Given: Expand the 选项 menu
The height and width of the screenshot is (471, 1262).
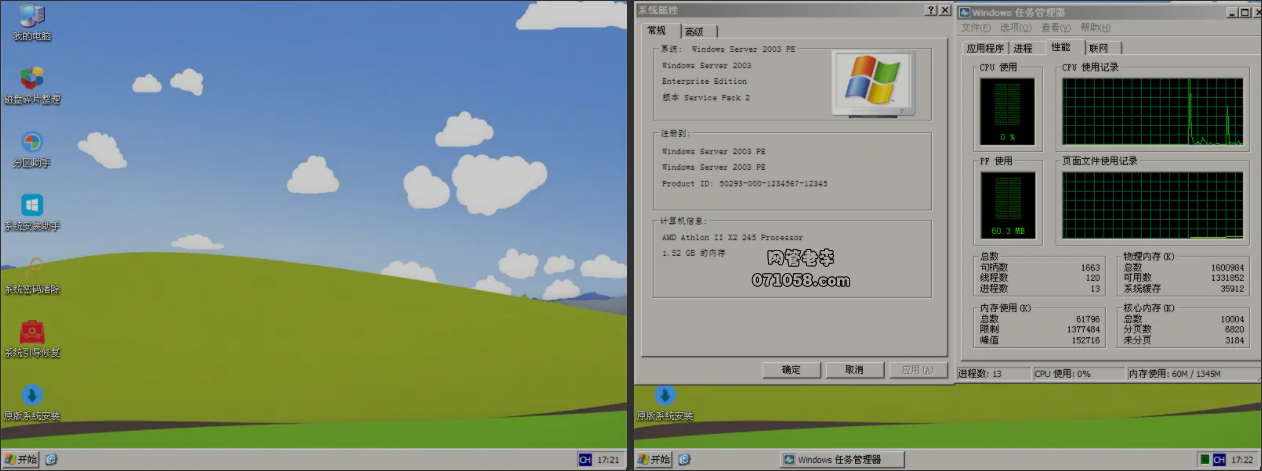Looking at the screenshot, I should pyautogui.click(x=1013, y=28).
